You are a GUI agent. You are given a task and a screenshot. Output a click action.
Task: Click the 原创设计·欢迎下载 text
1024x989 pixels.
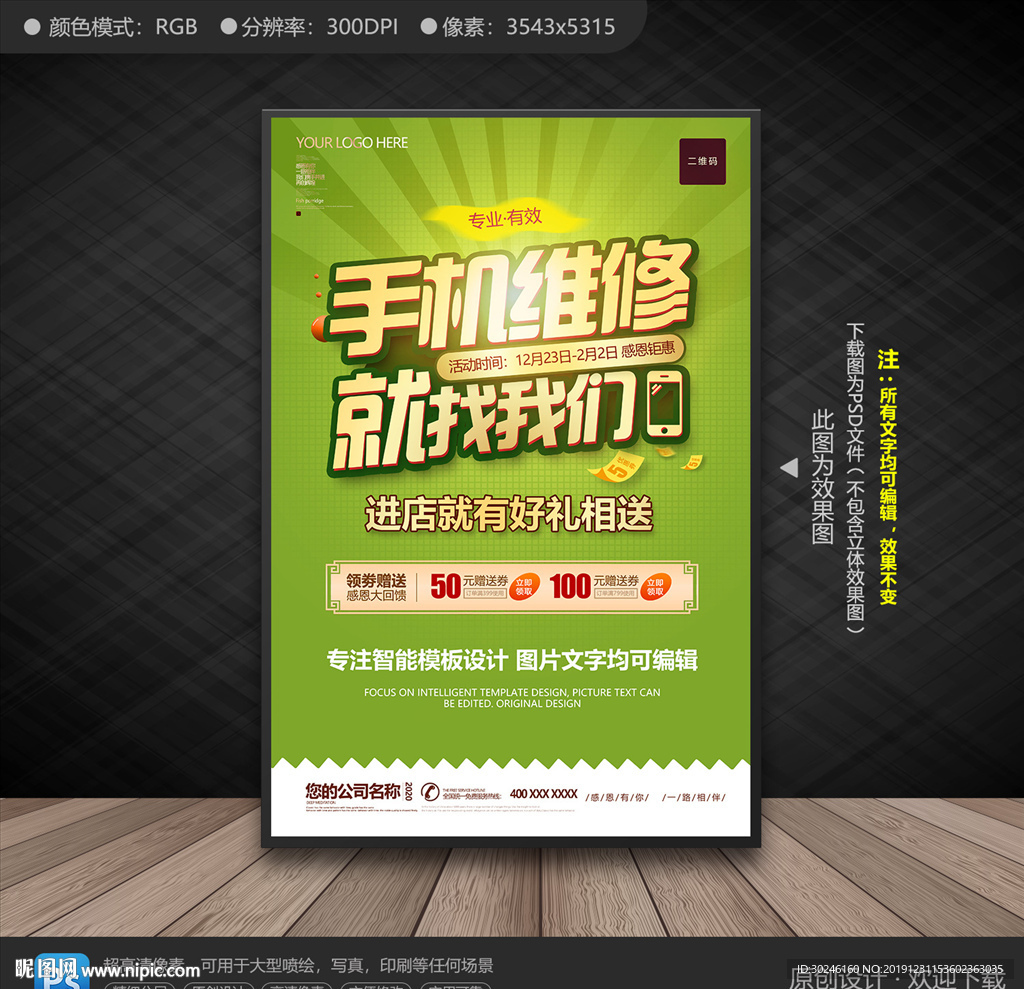[897, 978]
